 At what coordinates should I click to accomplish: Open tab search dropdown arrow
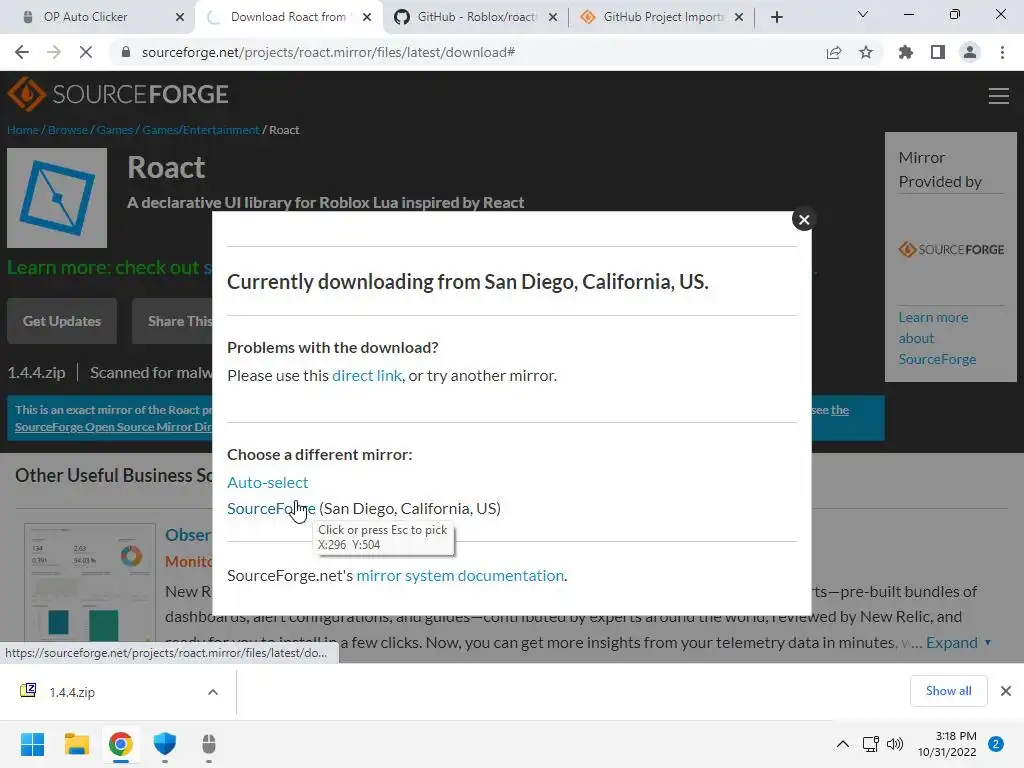[863, 14]
